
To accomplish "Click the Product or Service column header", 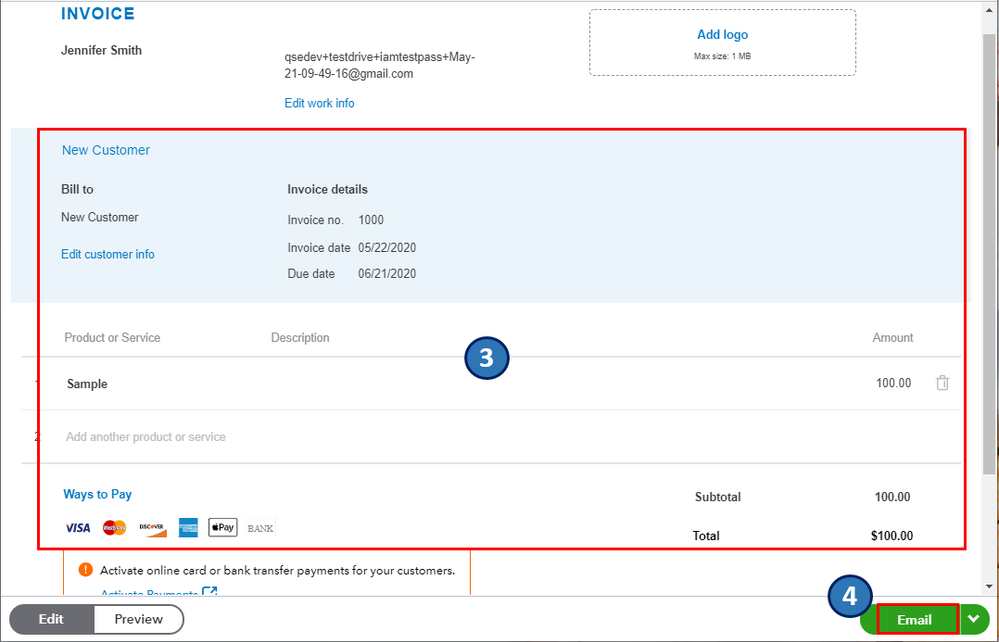I will [112, 338].
